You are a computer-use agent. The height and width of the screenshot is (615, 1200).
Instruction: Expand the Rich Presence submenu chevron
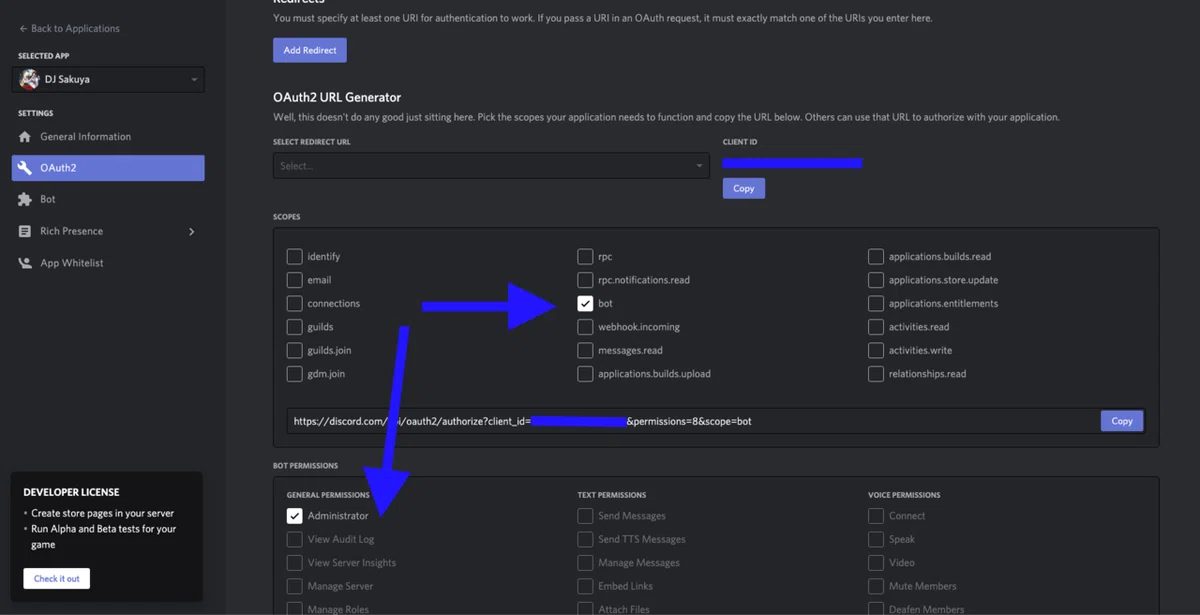tap(191, 232)
